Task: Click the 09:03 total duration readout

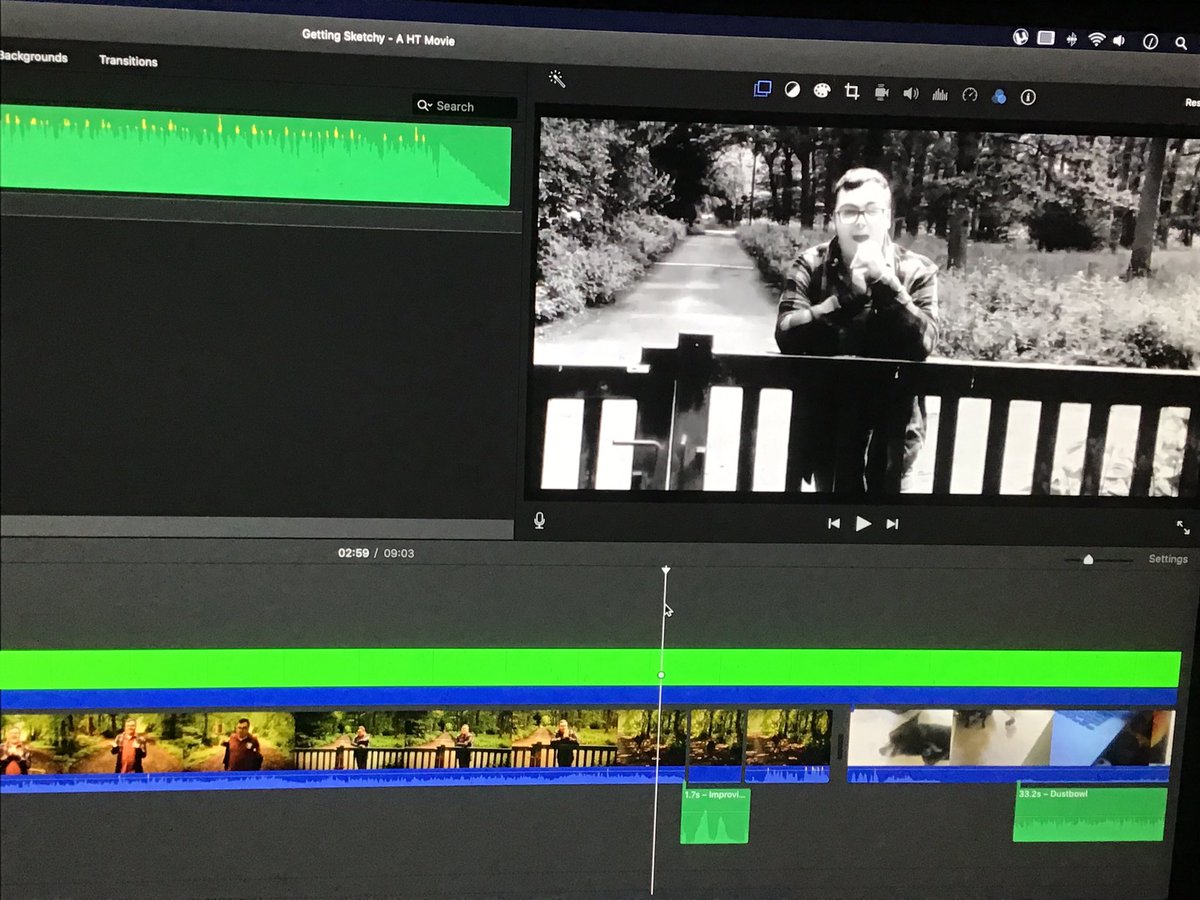Action: click(x=398, y=553)
